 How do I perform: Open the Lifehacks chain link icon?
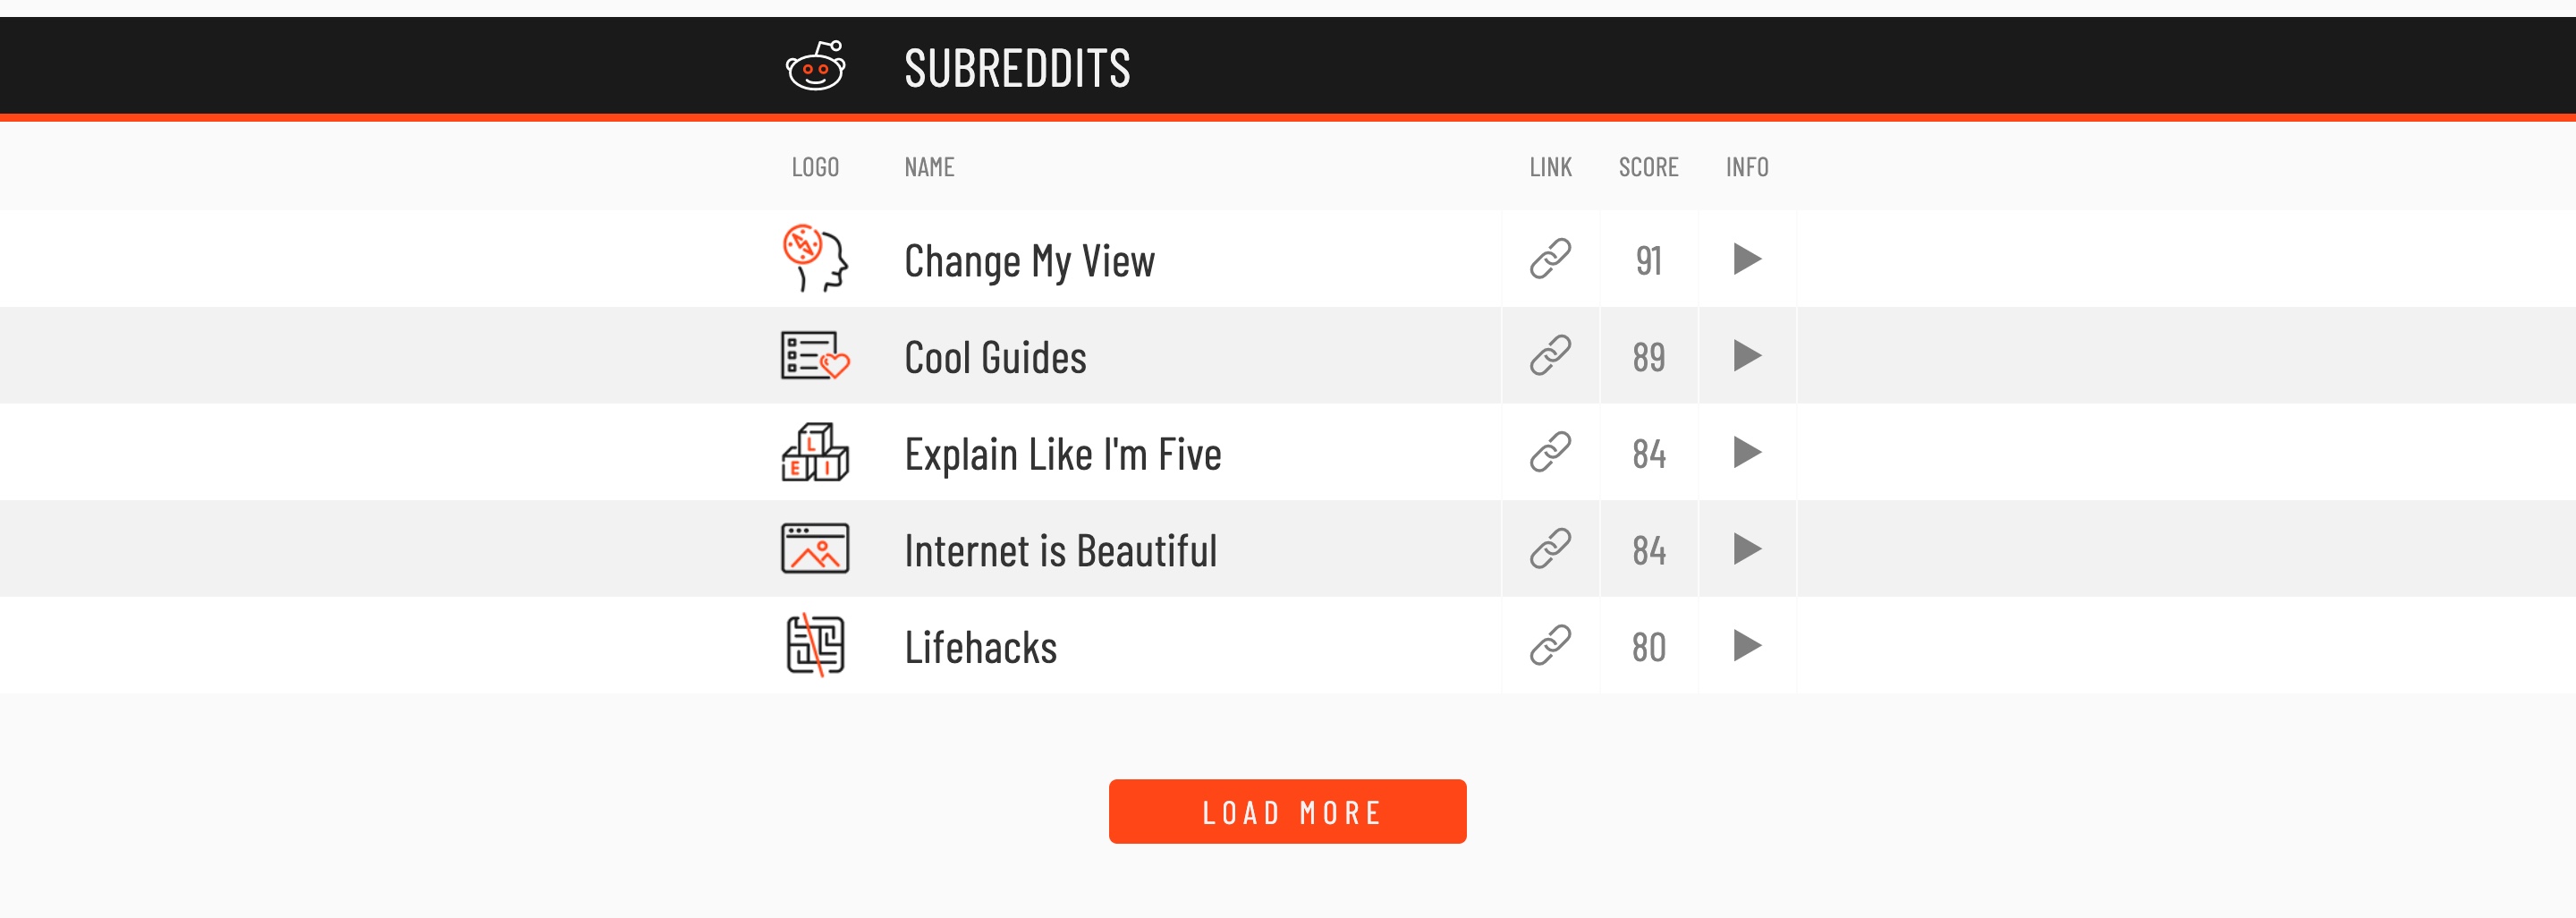(1550, 646)
